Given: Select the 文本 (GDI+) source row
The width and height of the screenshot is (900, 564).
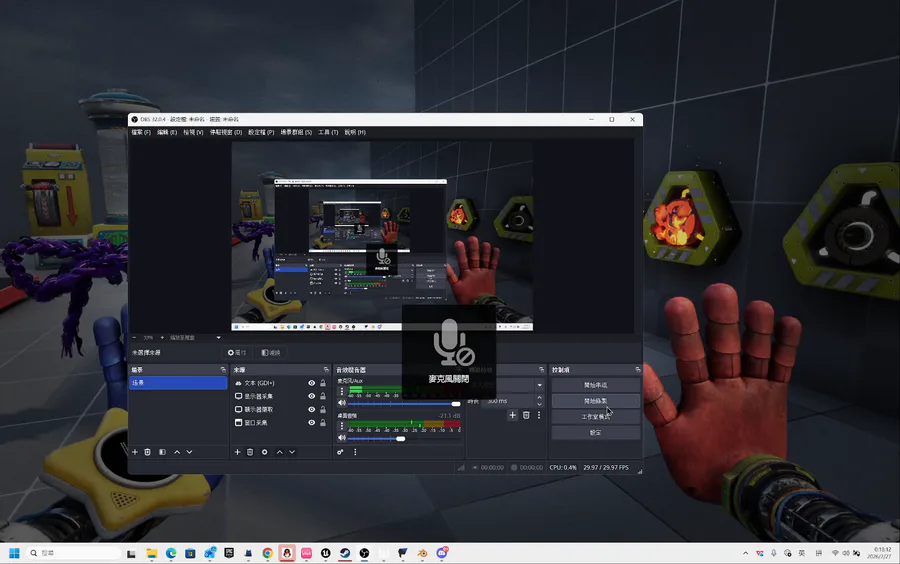Looking at the screenshot, I should (x=281, y=383).
